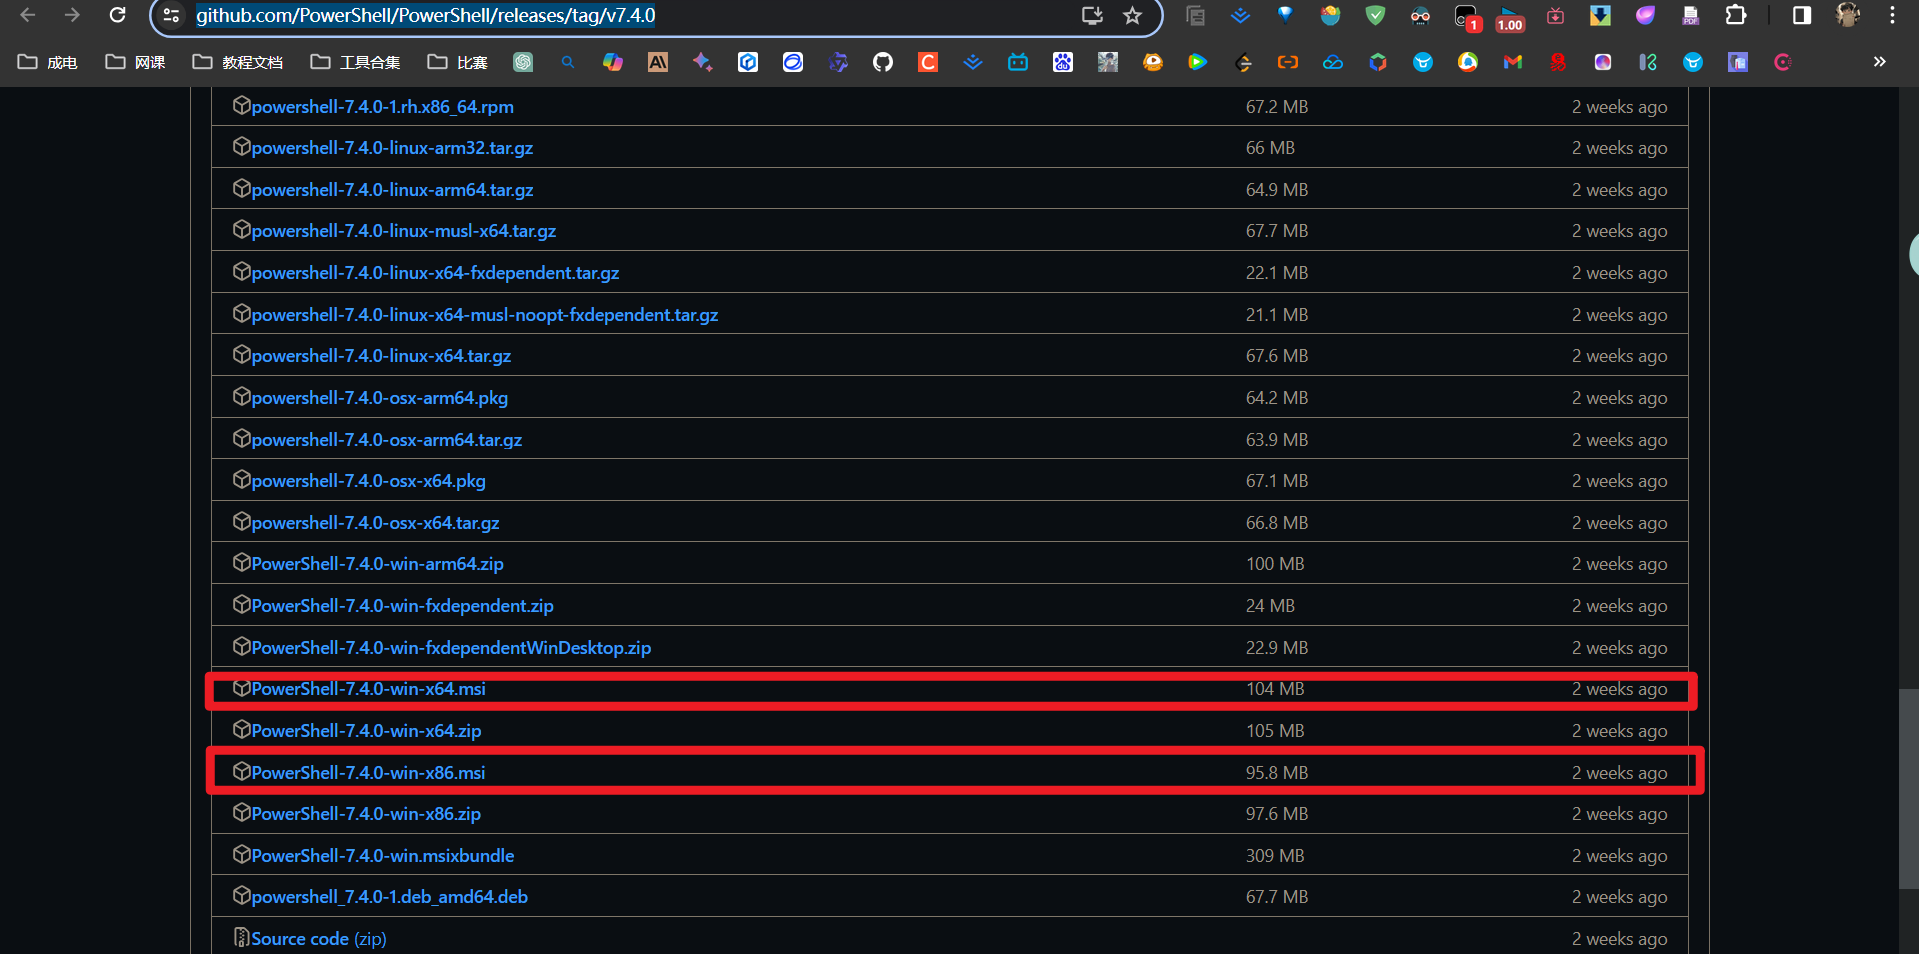The image size is (1919, 954).
Task: Open the Tencent Video play bookmark
Action: 1198,62
